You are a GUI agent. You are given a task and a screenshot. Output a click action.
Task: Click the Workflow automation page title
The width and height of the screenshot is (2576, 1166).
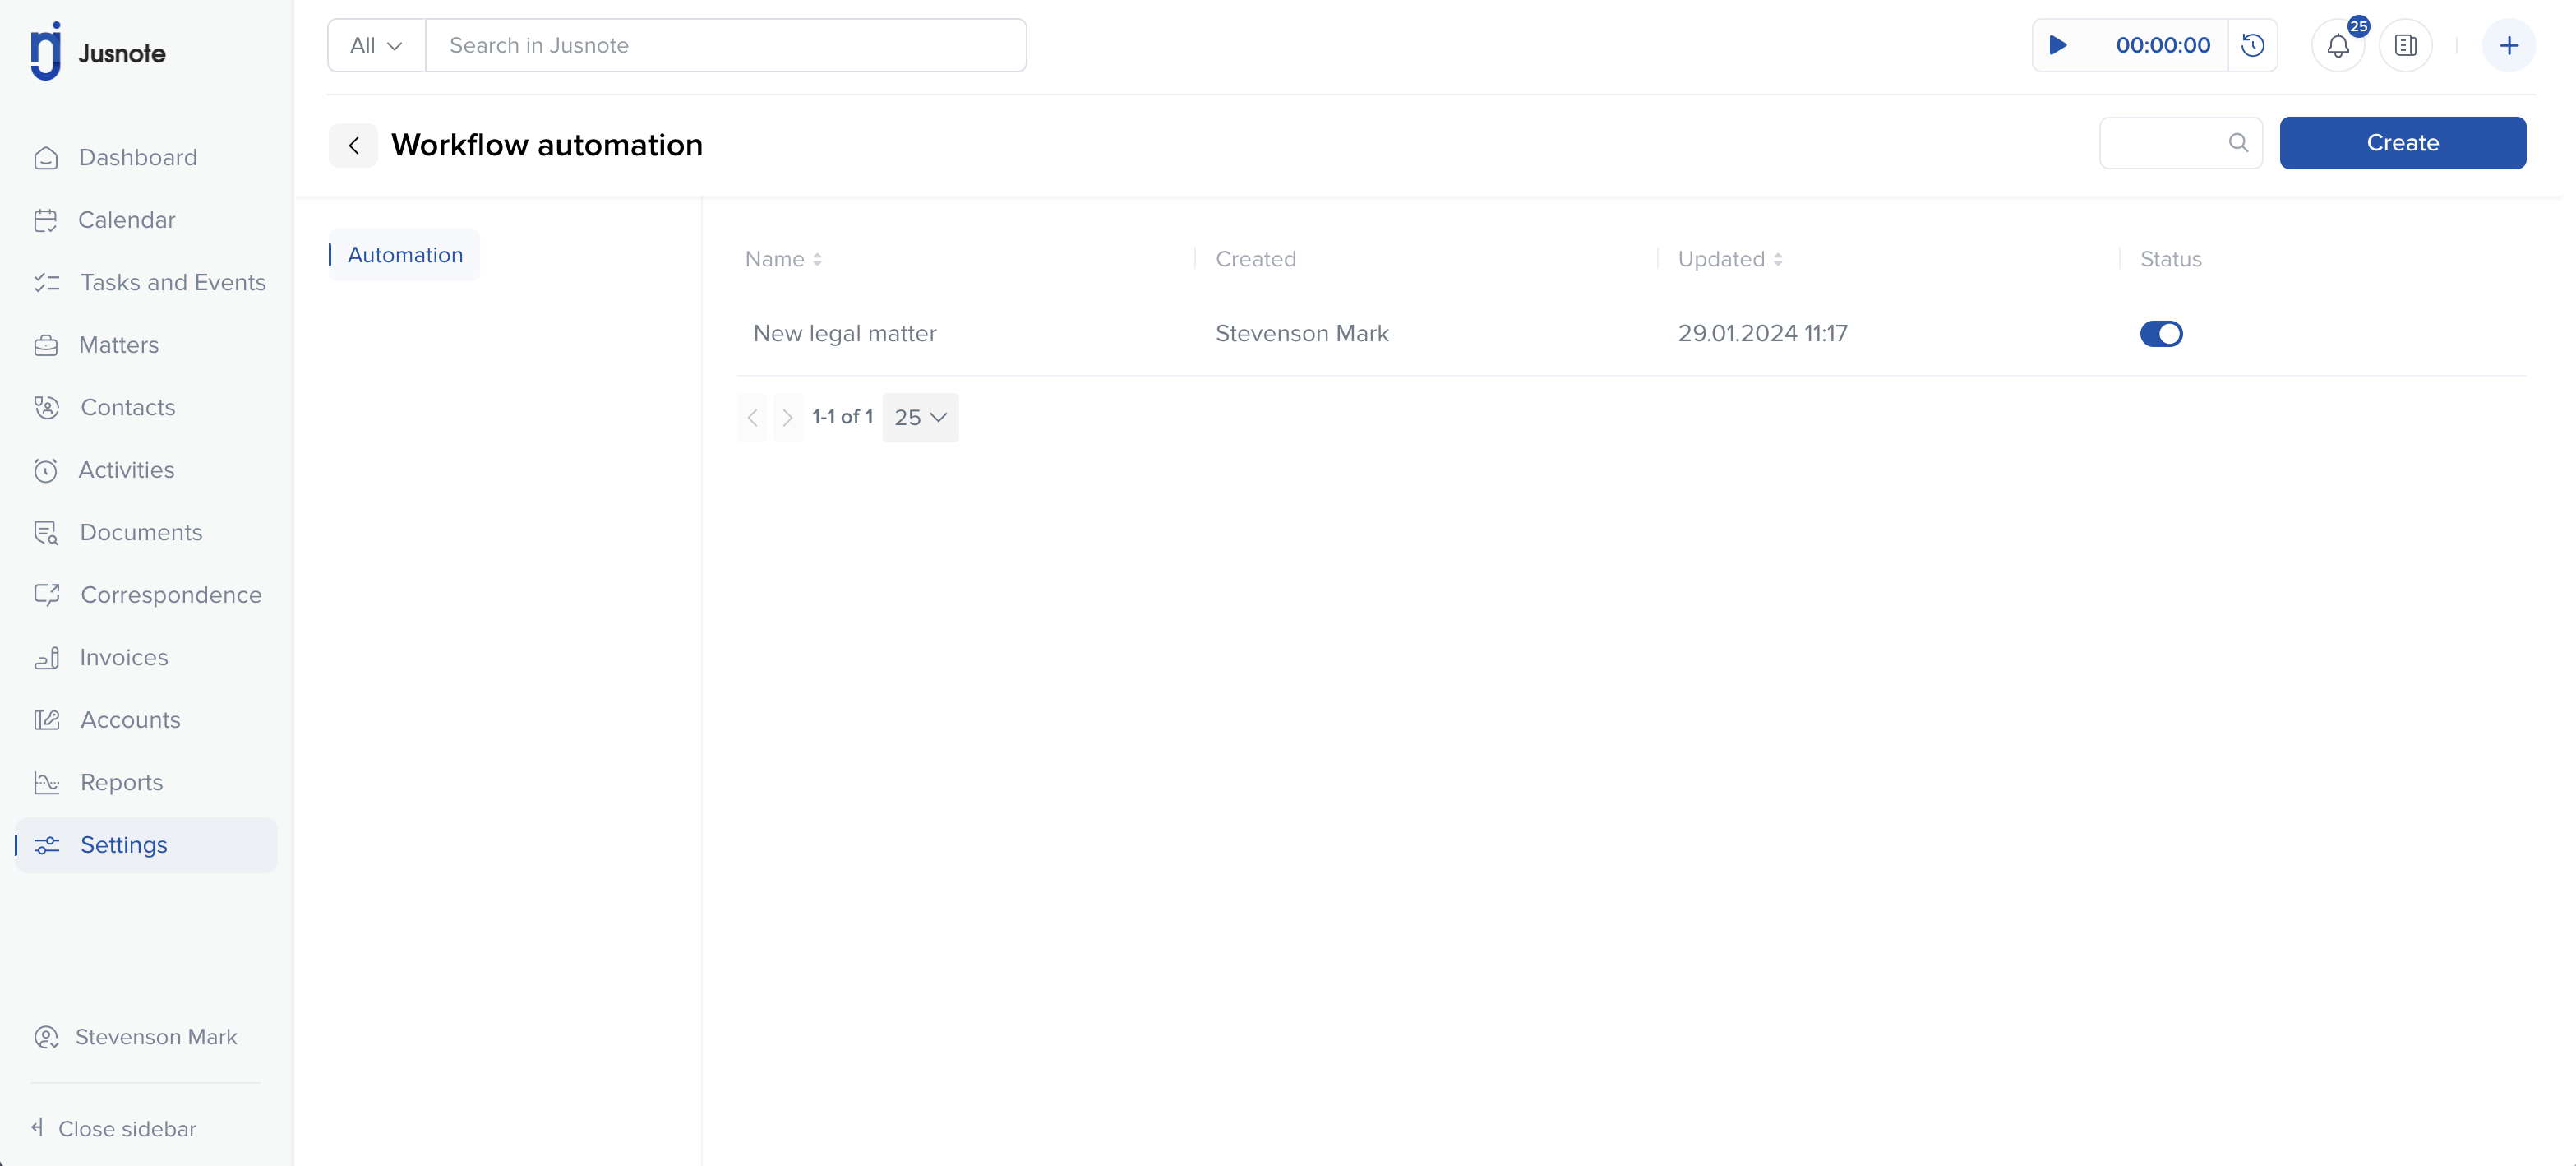[x=546, y=146]
